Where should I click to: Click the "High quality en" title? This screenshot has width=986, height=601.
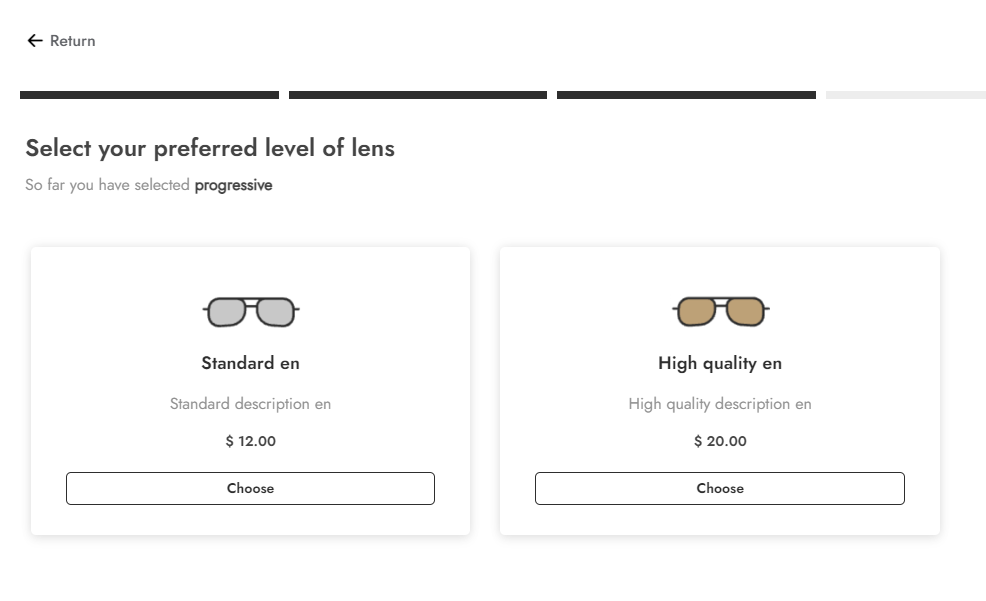tap(720, 363)
